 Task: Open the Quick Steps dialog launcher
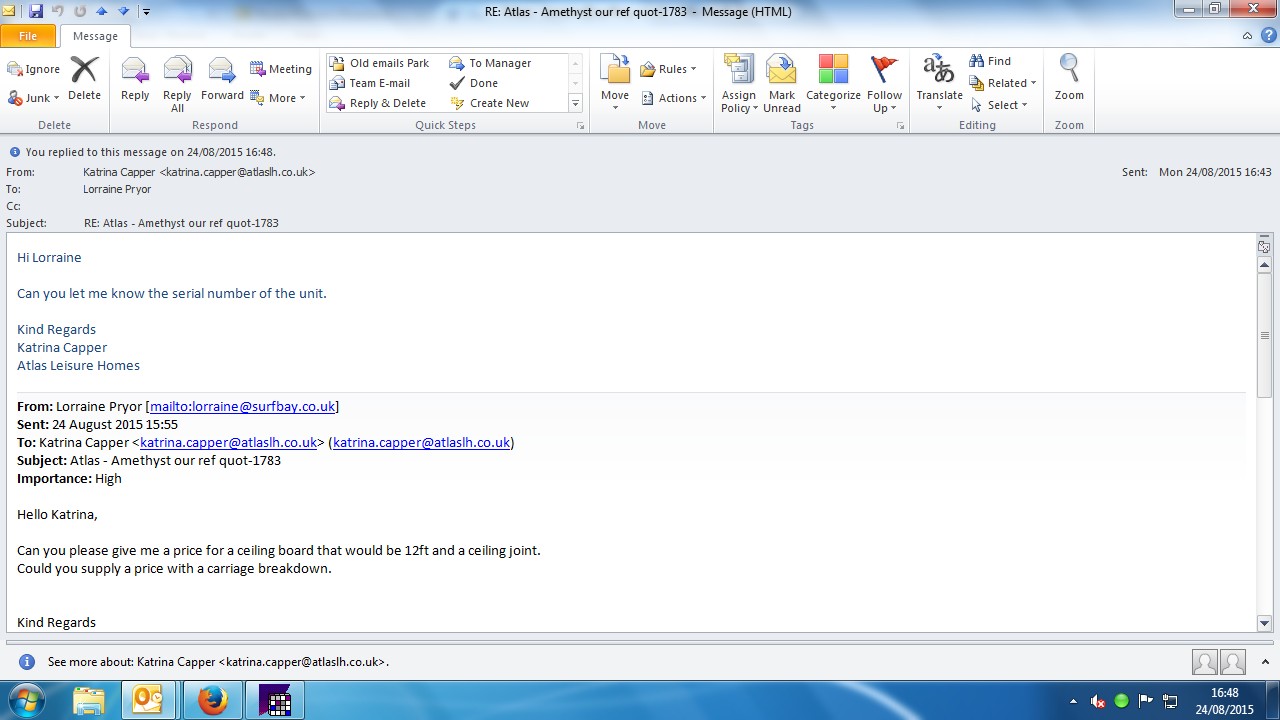pos(580,126)
